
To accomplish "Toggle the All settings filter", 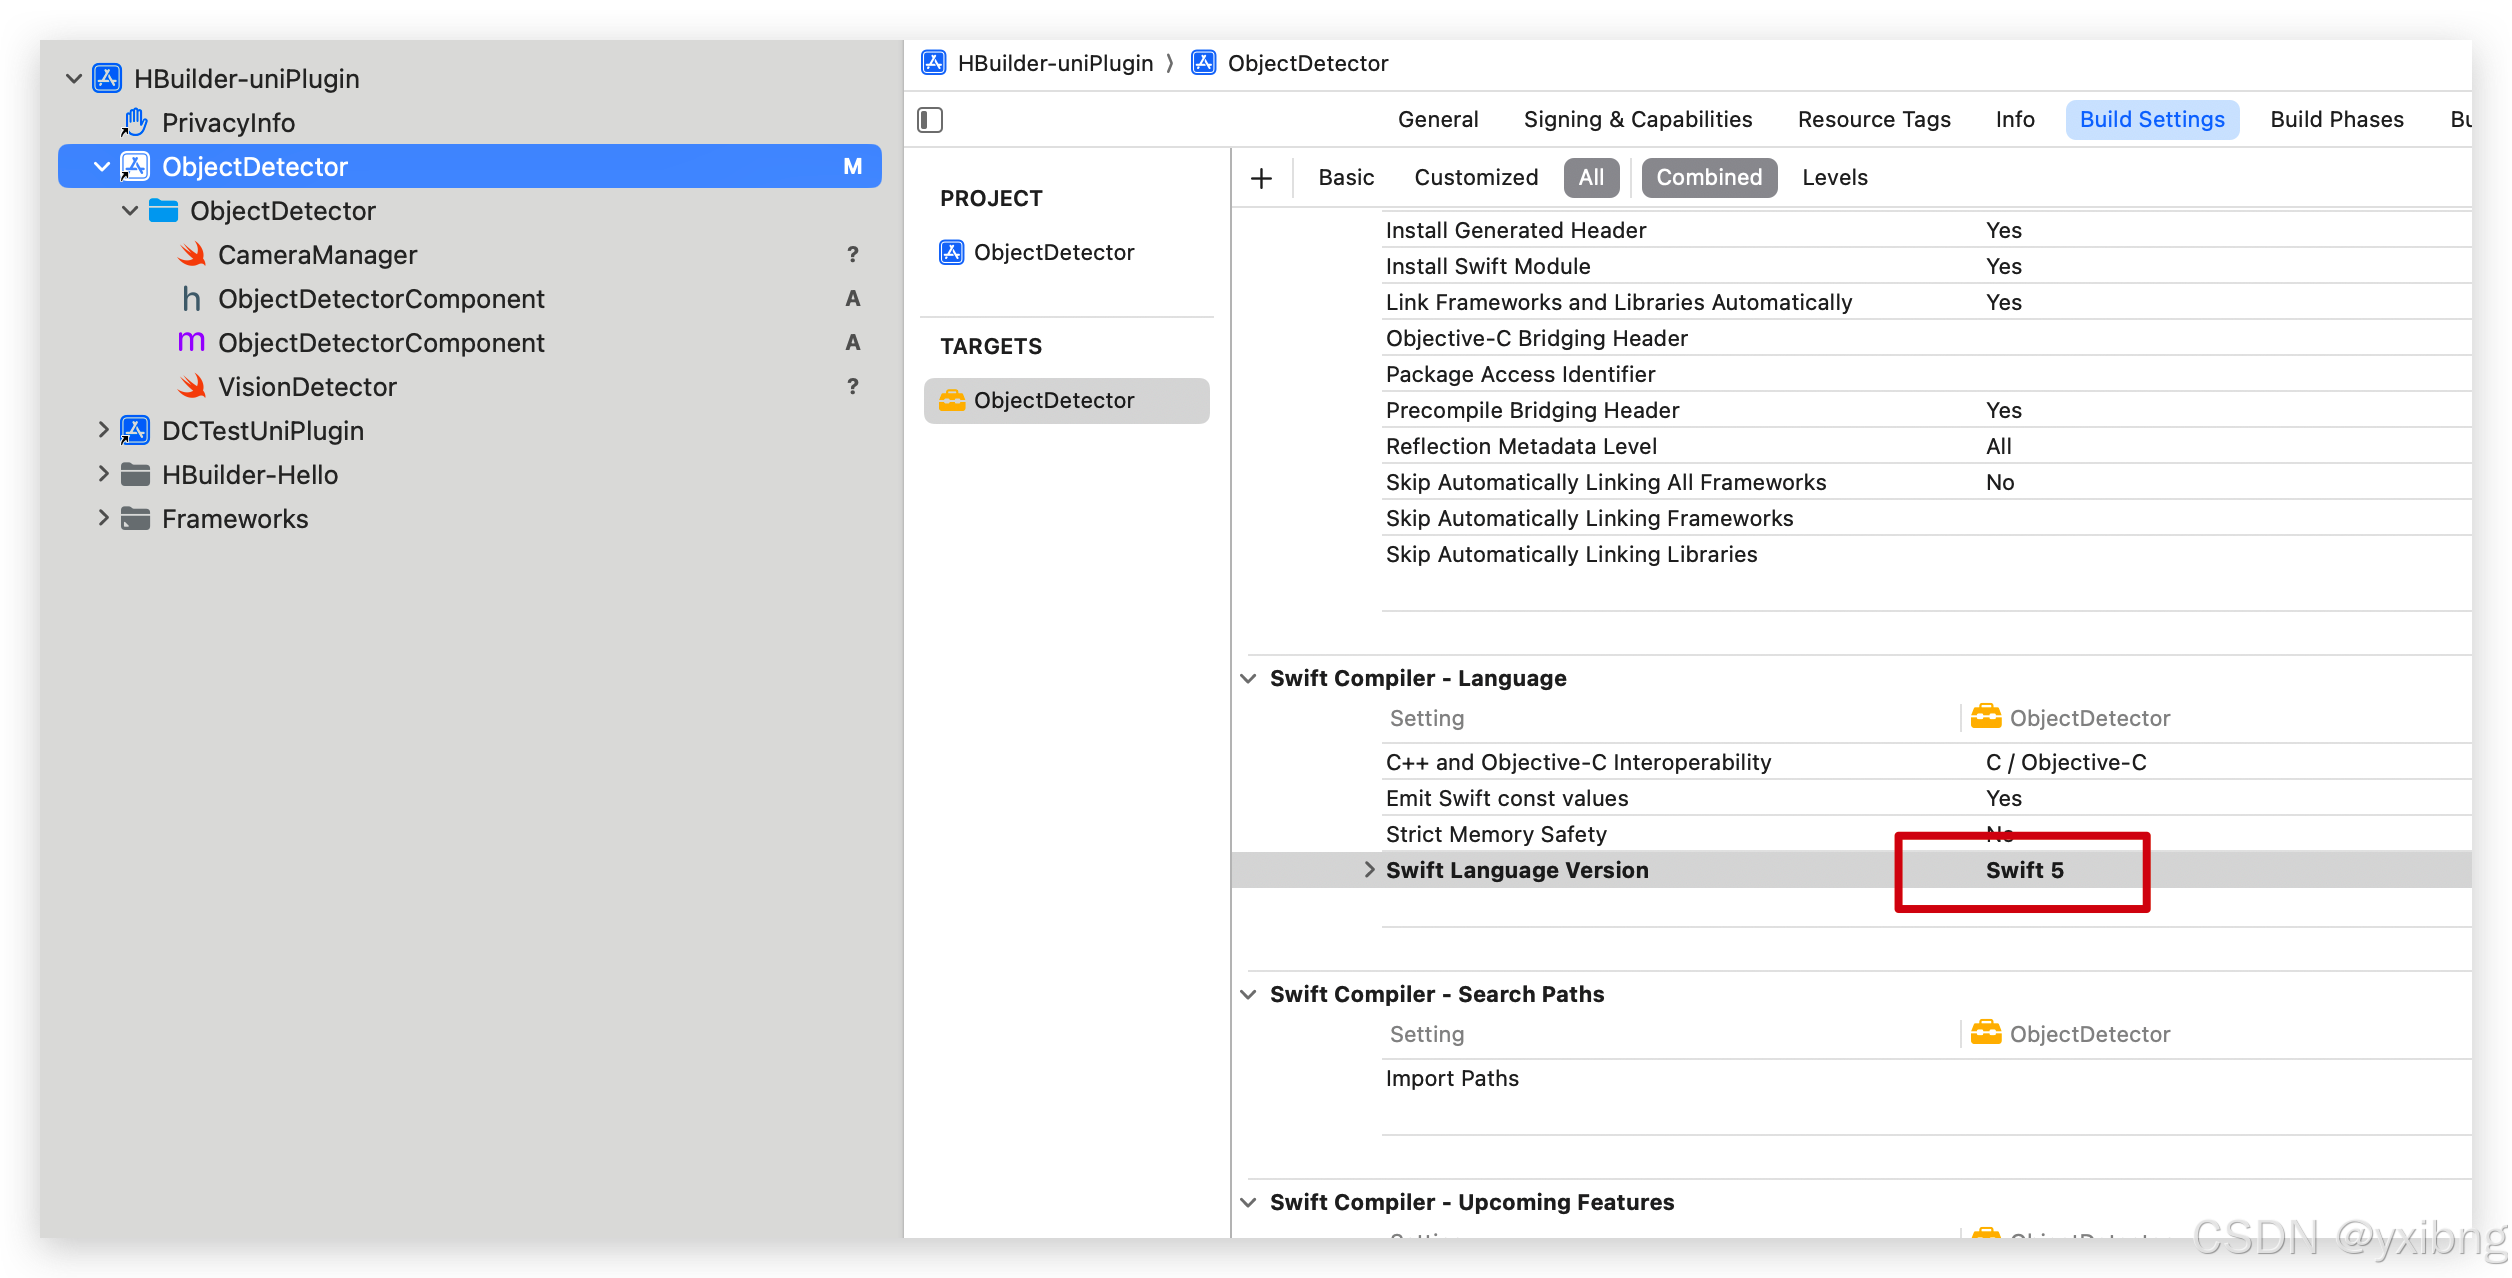I will pos(1590,178).
